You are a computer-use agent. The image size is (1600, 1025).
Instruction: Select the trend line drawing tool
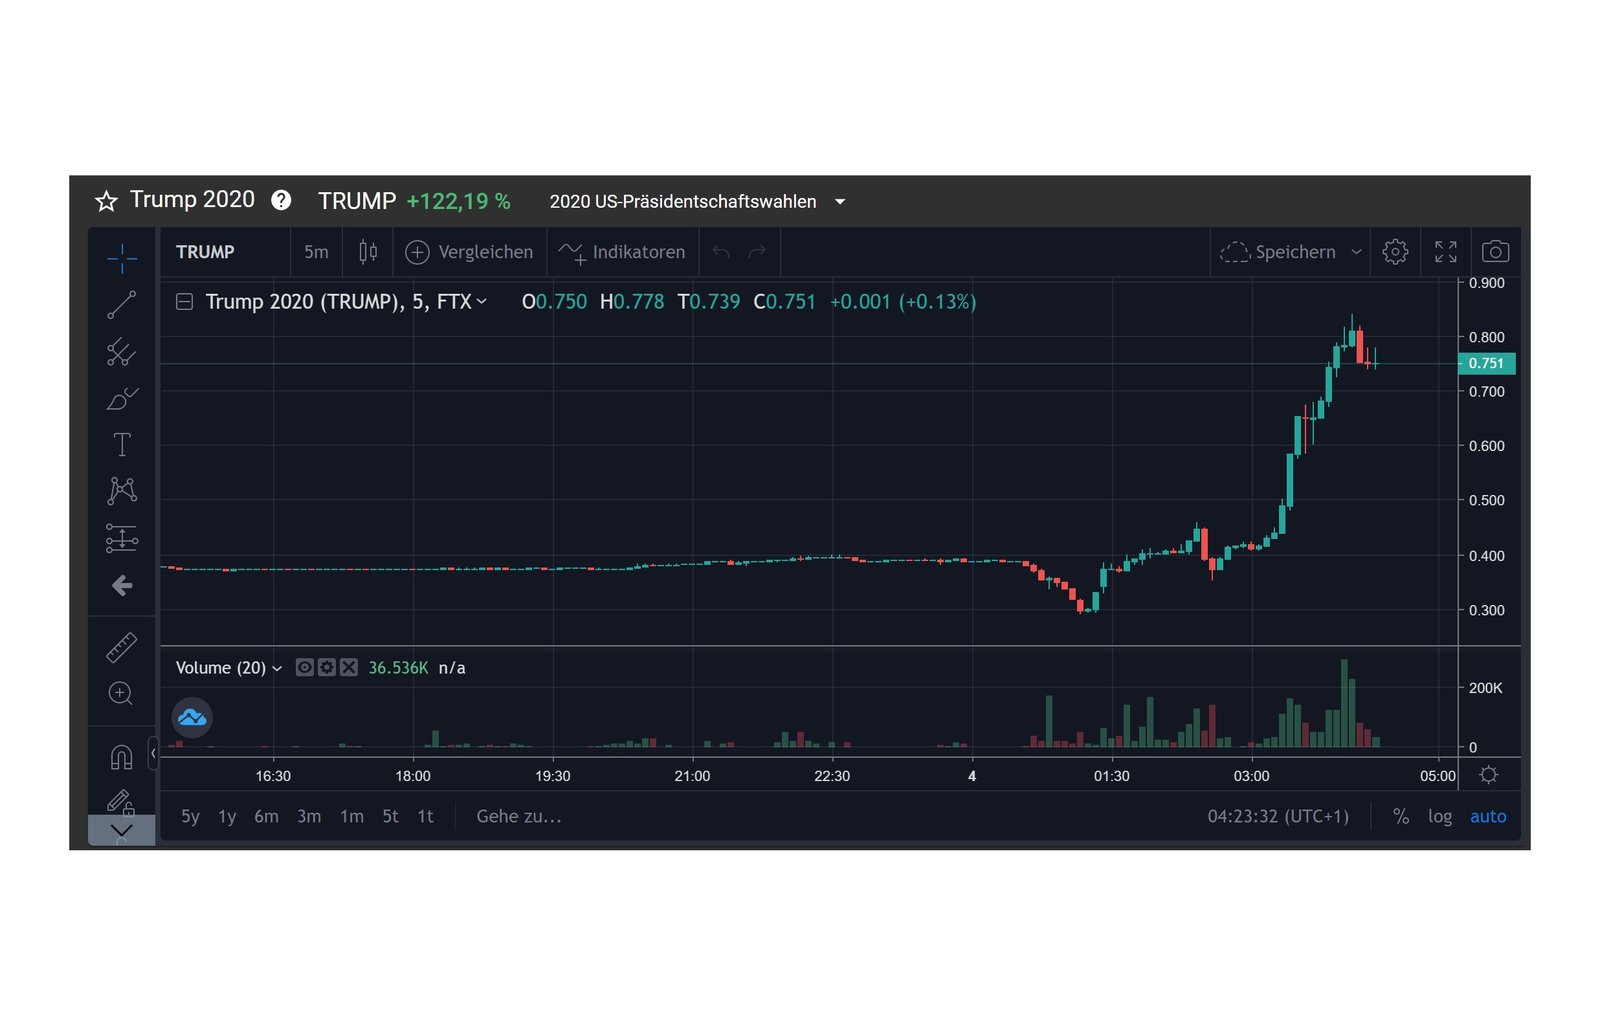[121, 305]
